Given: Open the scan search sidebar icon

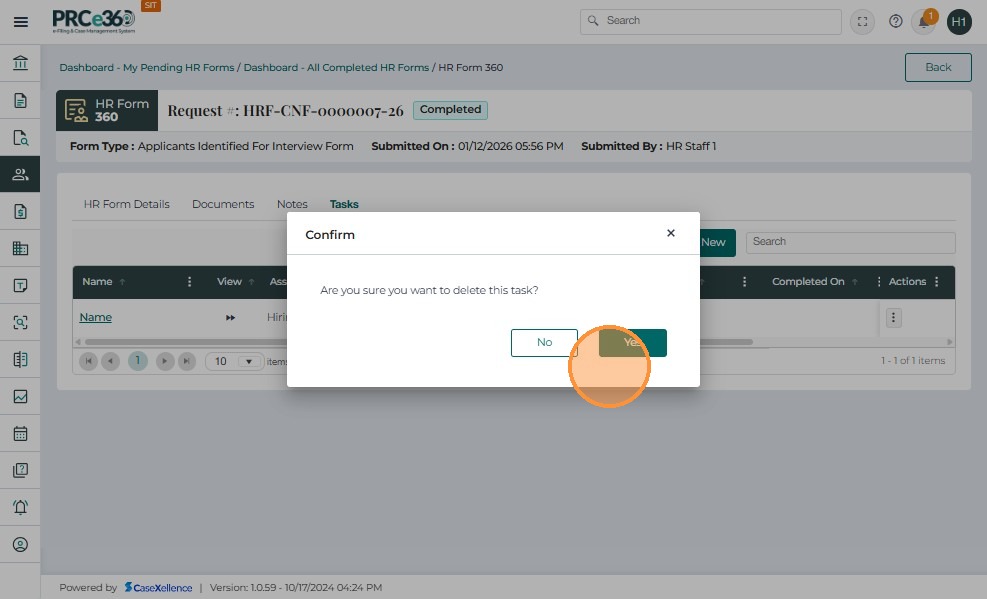Looking at the screenshot, I should (x=20, y=323).
